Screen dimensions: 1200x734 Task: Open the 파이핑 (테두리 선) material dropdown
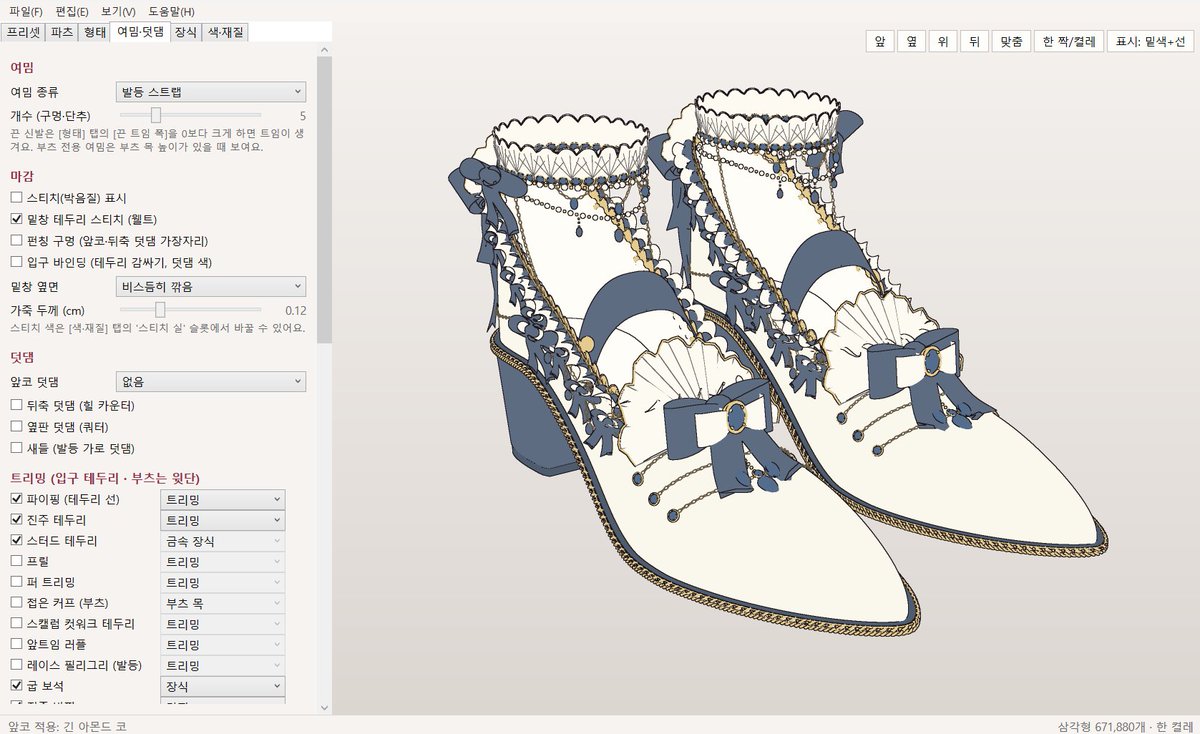point(223,499)
